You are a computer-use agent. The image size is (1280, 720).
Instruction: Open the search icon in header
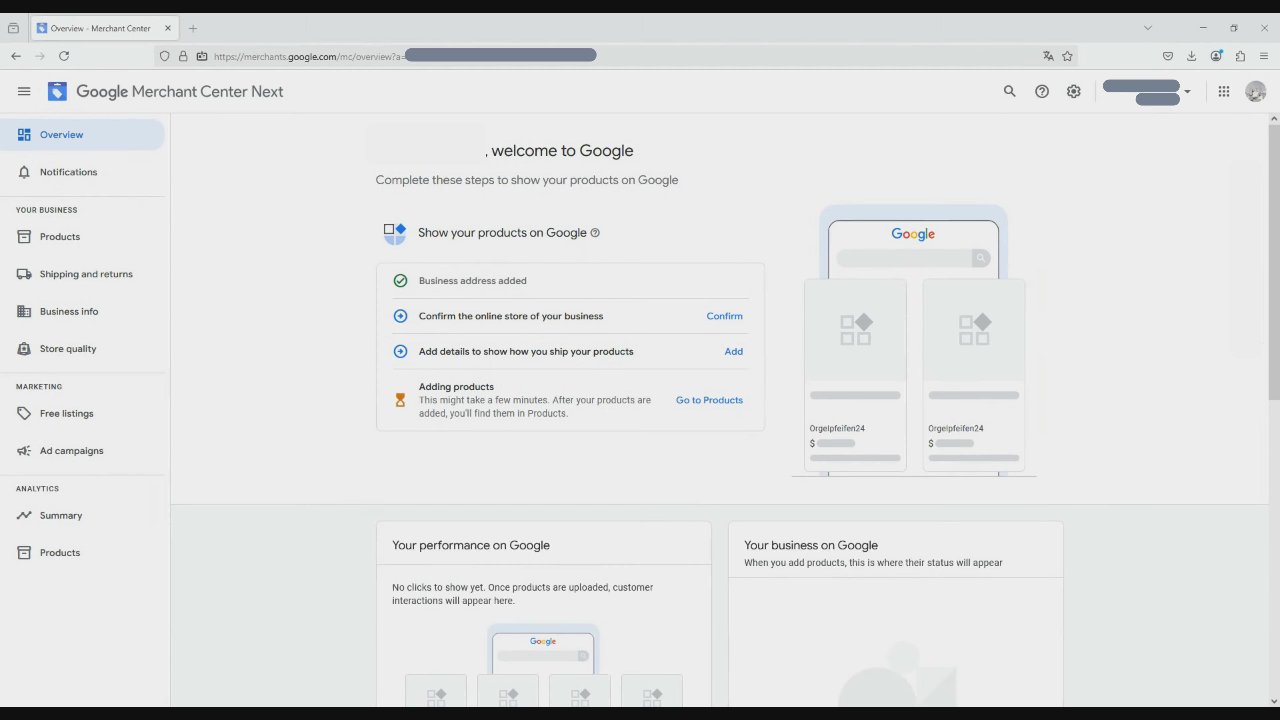pyautogui.click(x=1009, y=91)
